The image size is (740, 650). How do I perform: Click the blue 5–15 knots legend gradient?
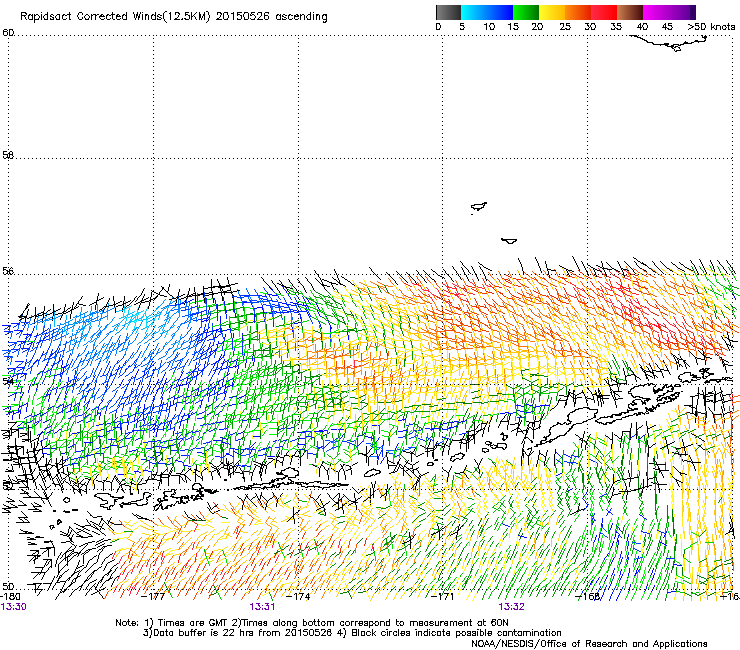click(487, 12)
